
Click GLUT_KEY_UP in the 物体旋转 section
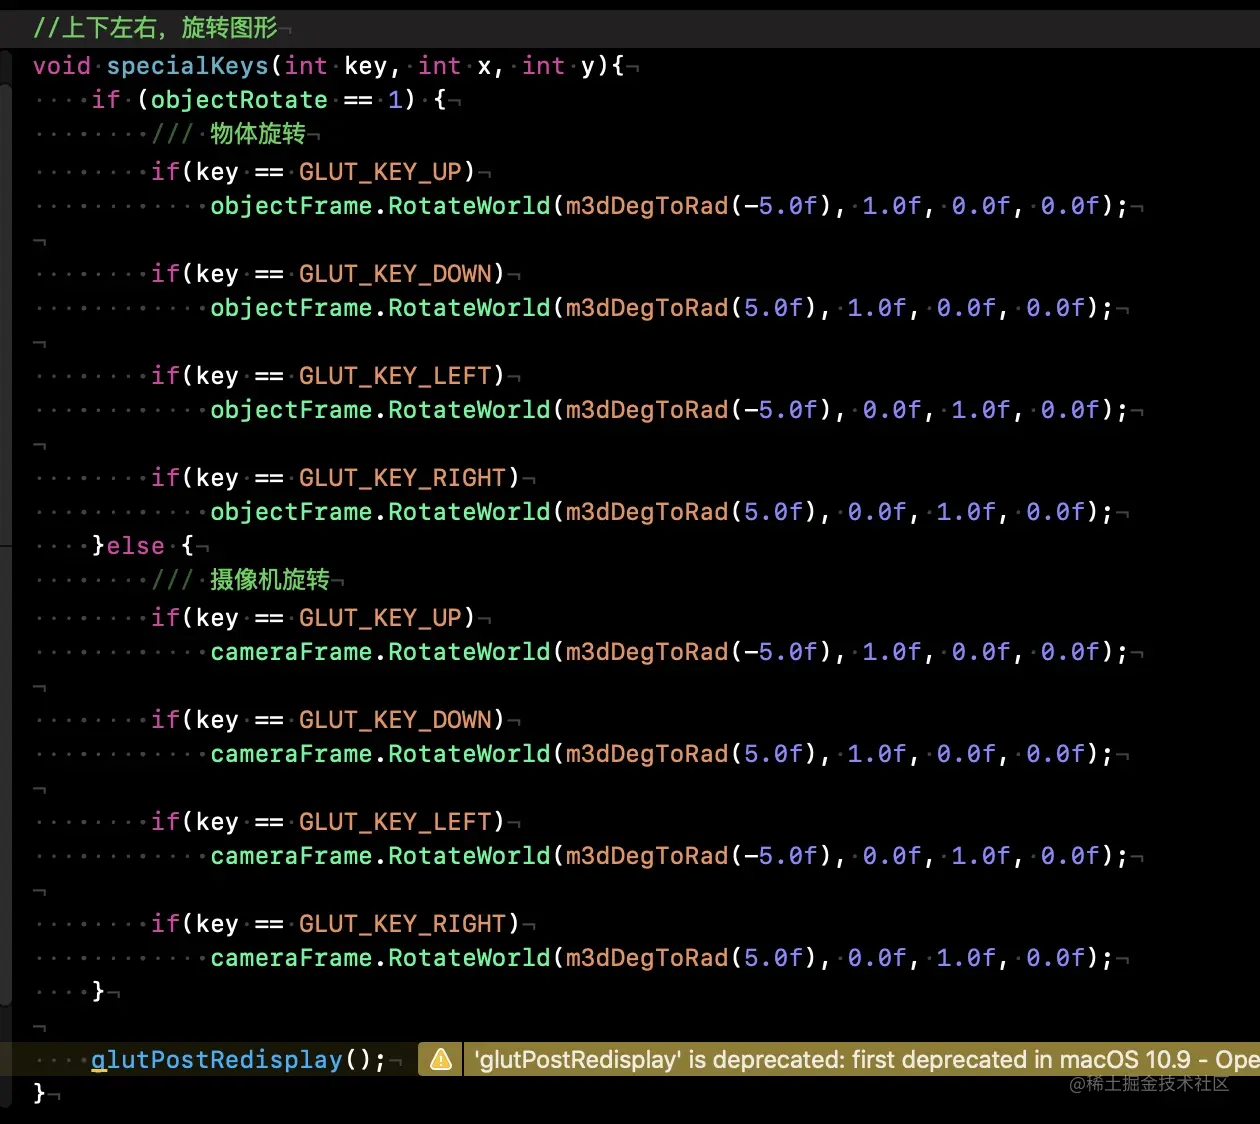380,172
